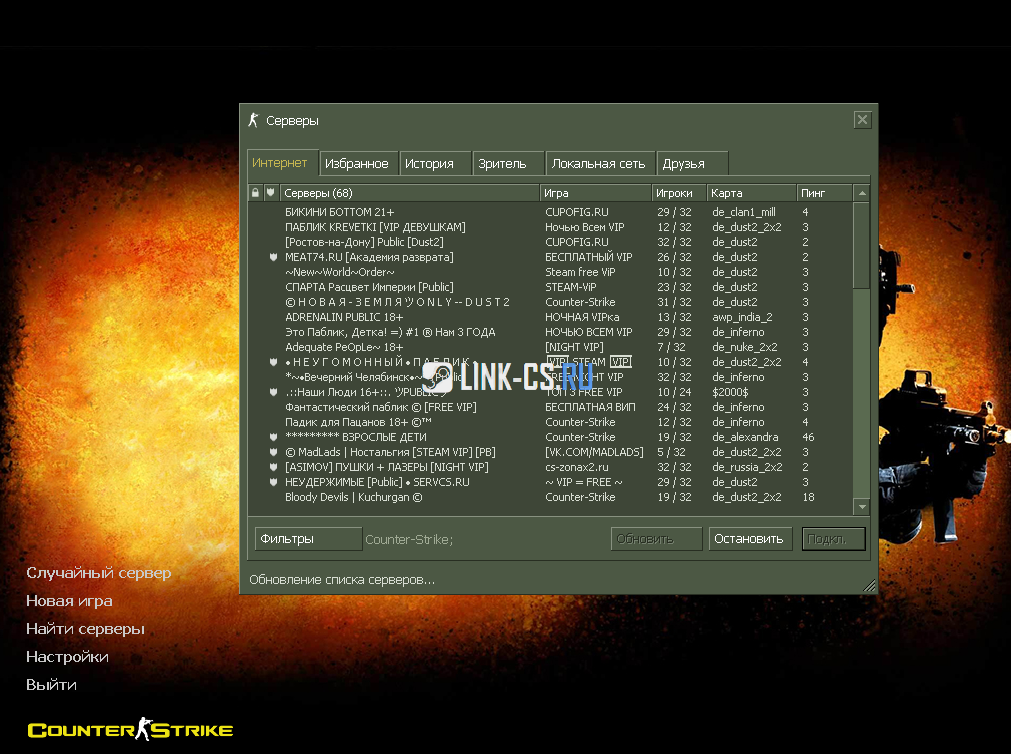Click the server list vertical scrollbar thumb
This screenshot has height=754, width=1011.
862,245
